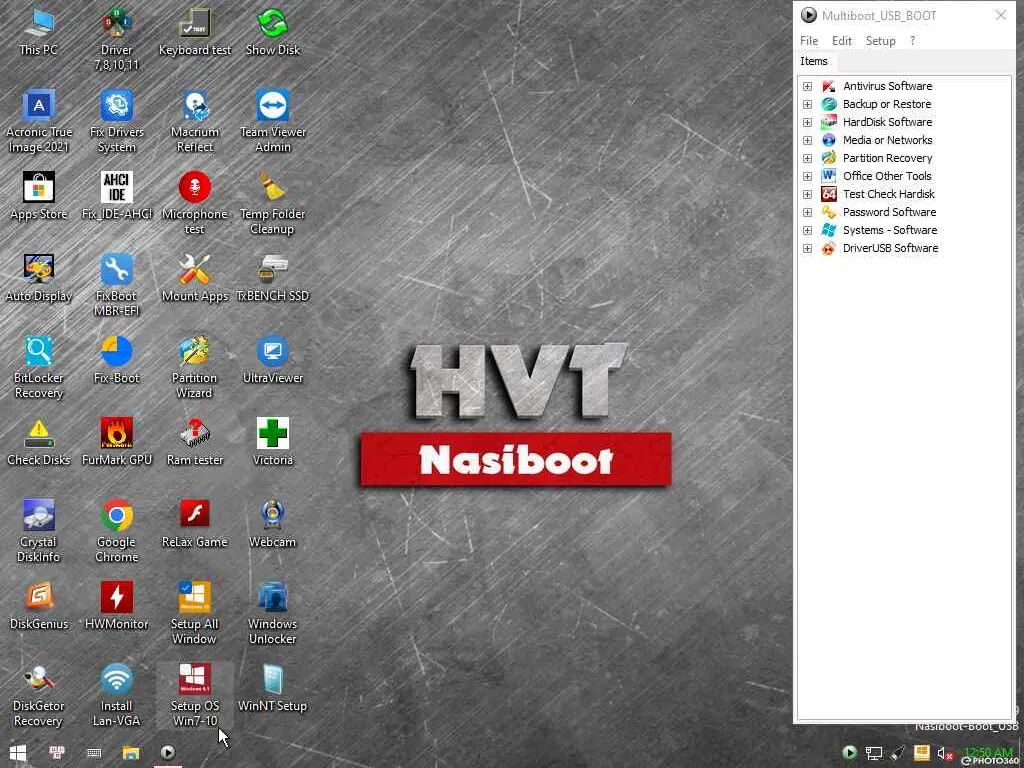The image size is (1024, 768).
Task: Open the Keyboard test utility icon
Action: [195, 33]
